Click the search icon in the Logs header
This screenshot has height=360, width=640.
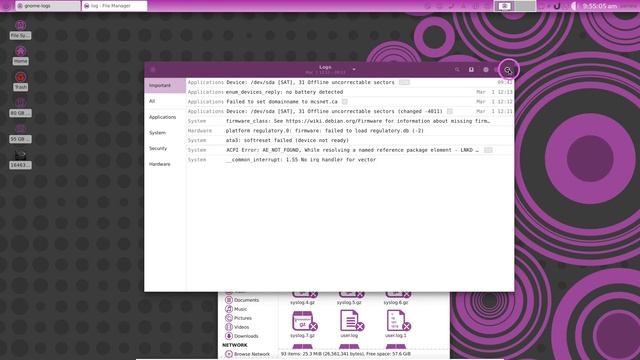457,70
